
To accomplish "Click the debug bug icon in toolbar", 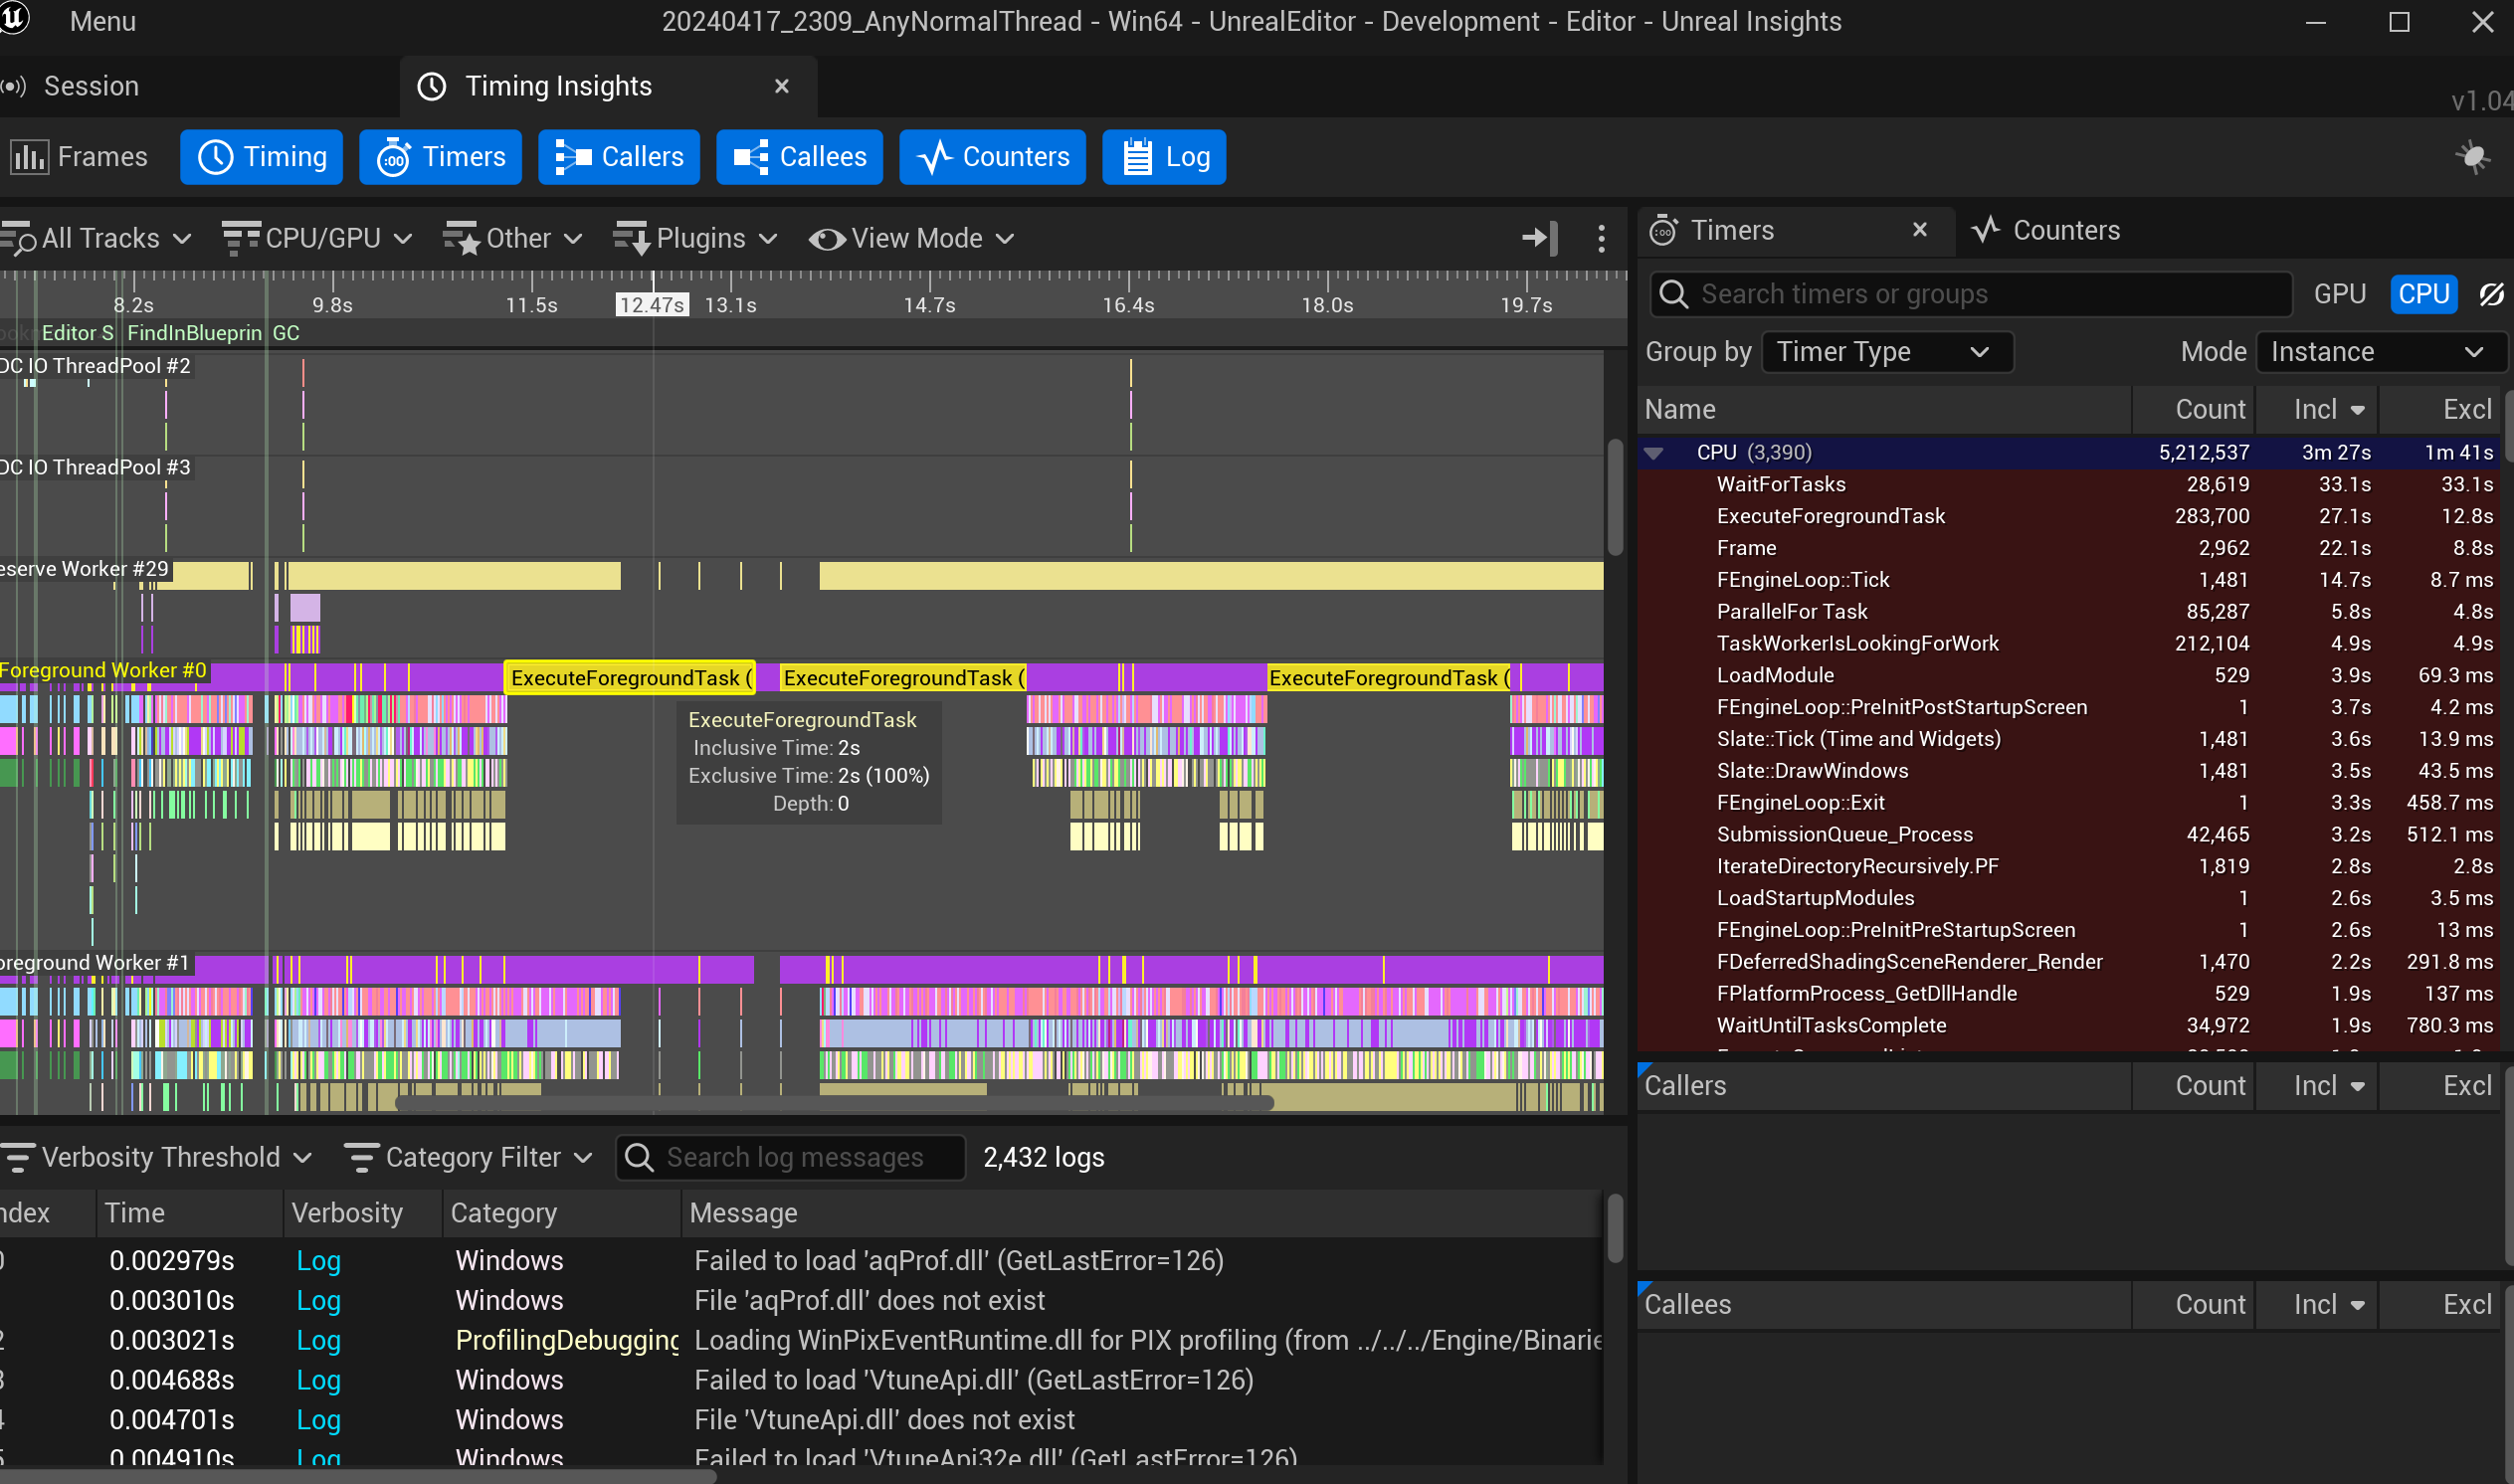I will 2472,157.
